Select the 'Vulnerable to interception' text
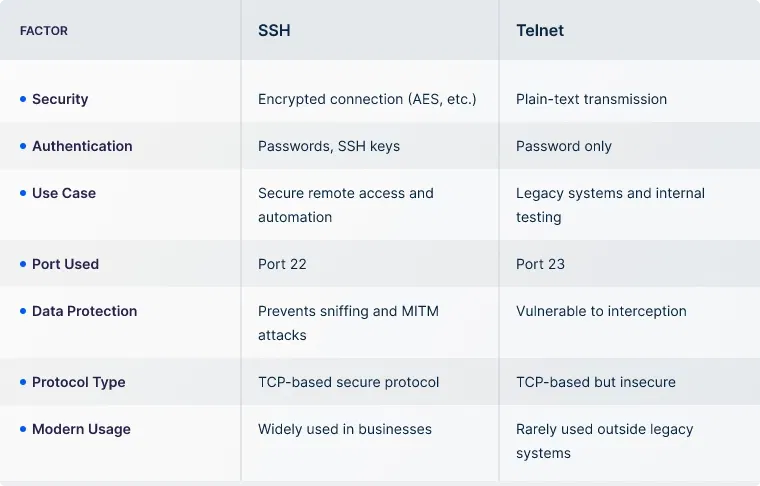This screenshot has width=760, height=486. click(x=601, y=311)
